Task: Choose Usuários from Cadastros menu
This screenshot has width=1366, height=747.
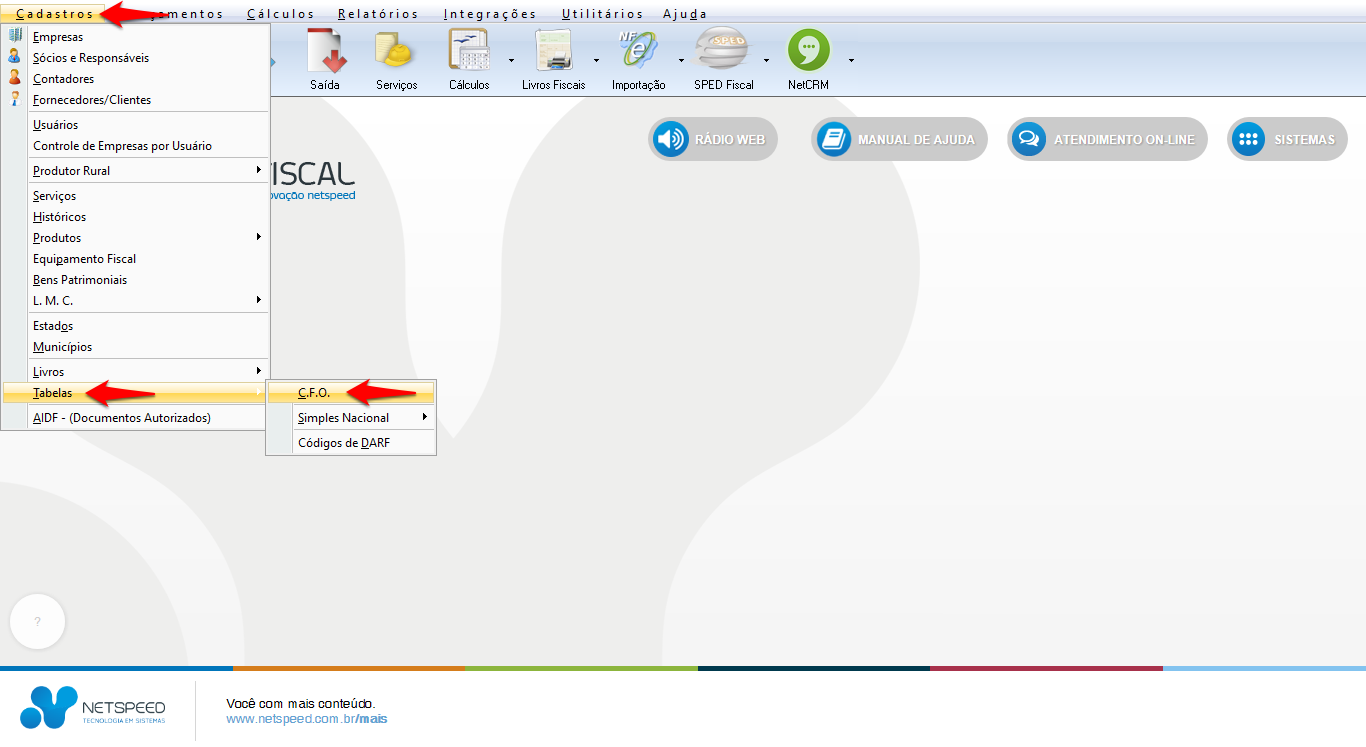Action: tap(136, 124)
